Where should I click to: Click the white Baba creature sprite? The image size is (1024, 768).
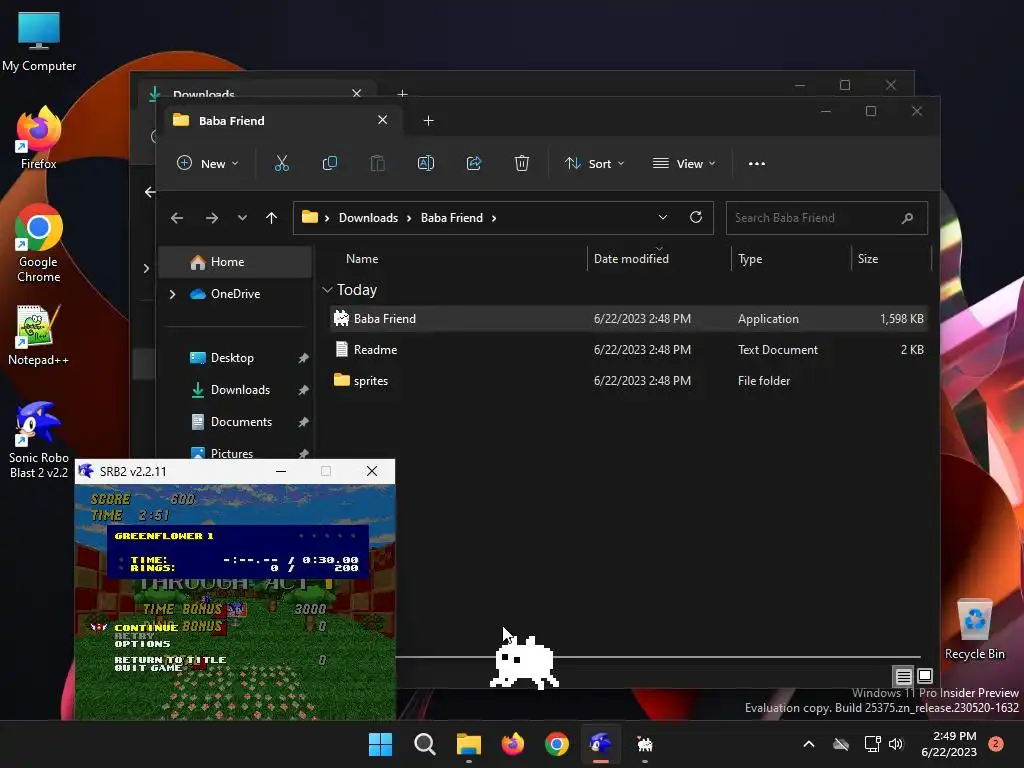(x=524, y=662)
